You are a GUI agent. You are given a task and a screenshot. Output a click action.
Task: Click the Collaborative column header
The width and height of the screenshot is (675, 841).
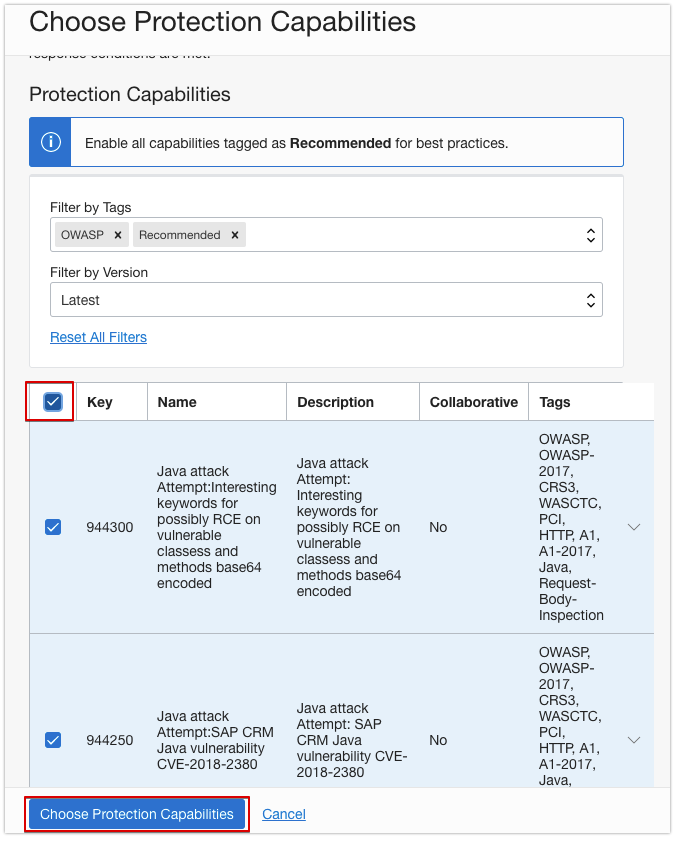[x=473, y=401]
